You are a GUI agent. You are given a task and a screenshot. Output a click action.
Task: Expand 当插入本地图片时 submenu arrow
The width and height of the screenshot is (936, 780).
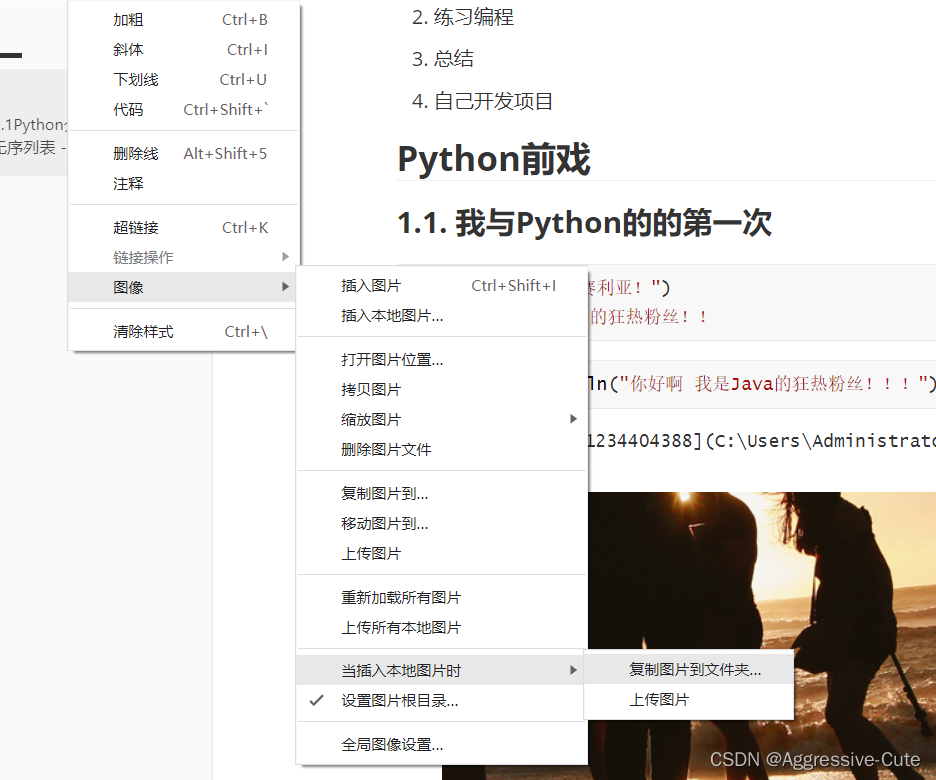(573, 670)
